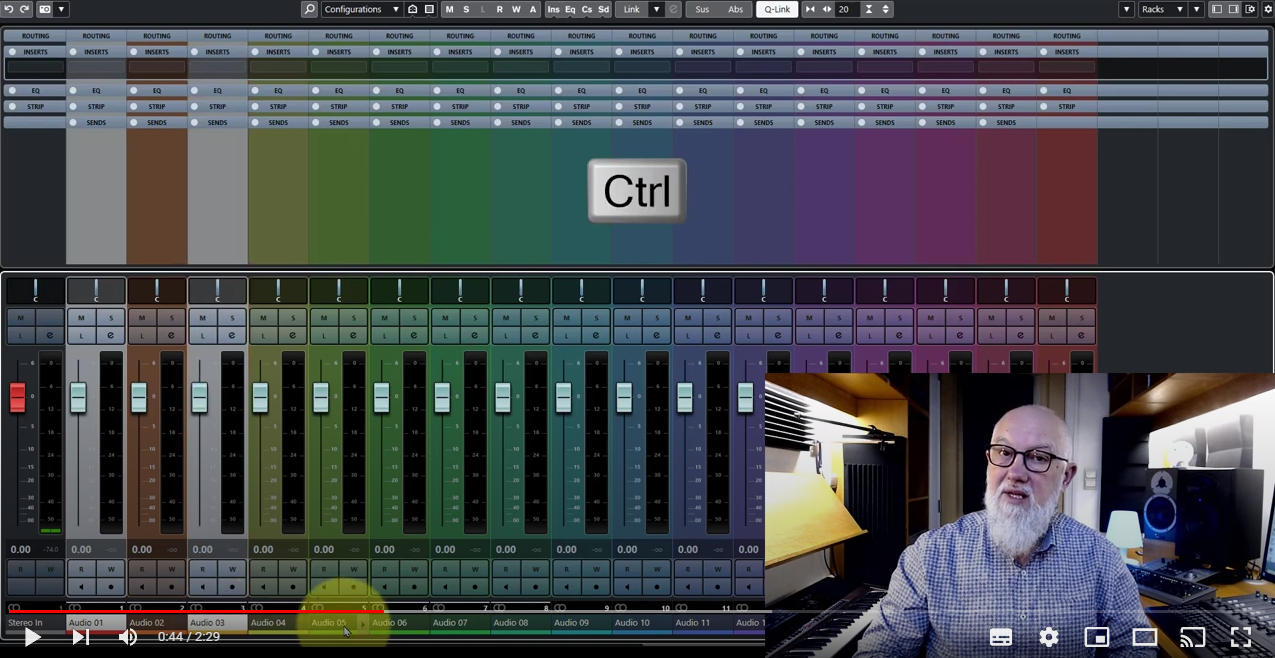Viewport: 1275px width, 658px height.
Task: Click the rack home icon beside Configurations
Action: pyautogui.click(x=412, y=9)
